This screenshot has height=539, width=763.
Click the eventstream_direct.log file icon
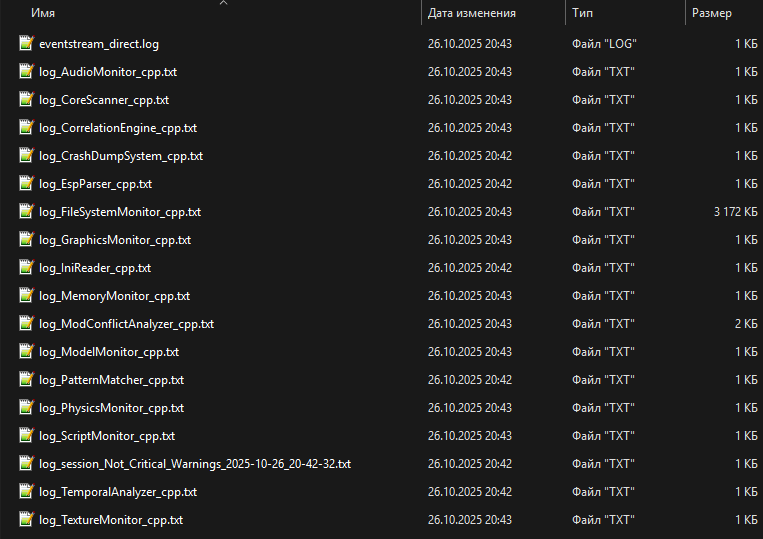tap(26, 44)
